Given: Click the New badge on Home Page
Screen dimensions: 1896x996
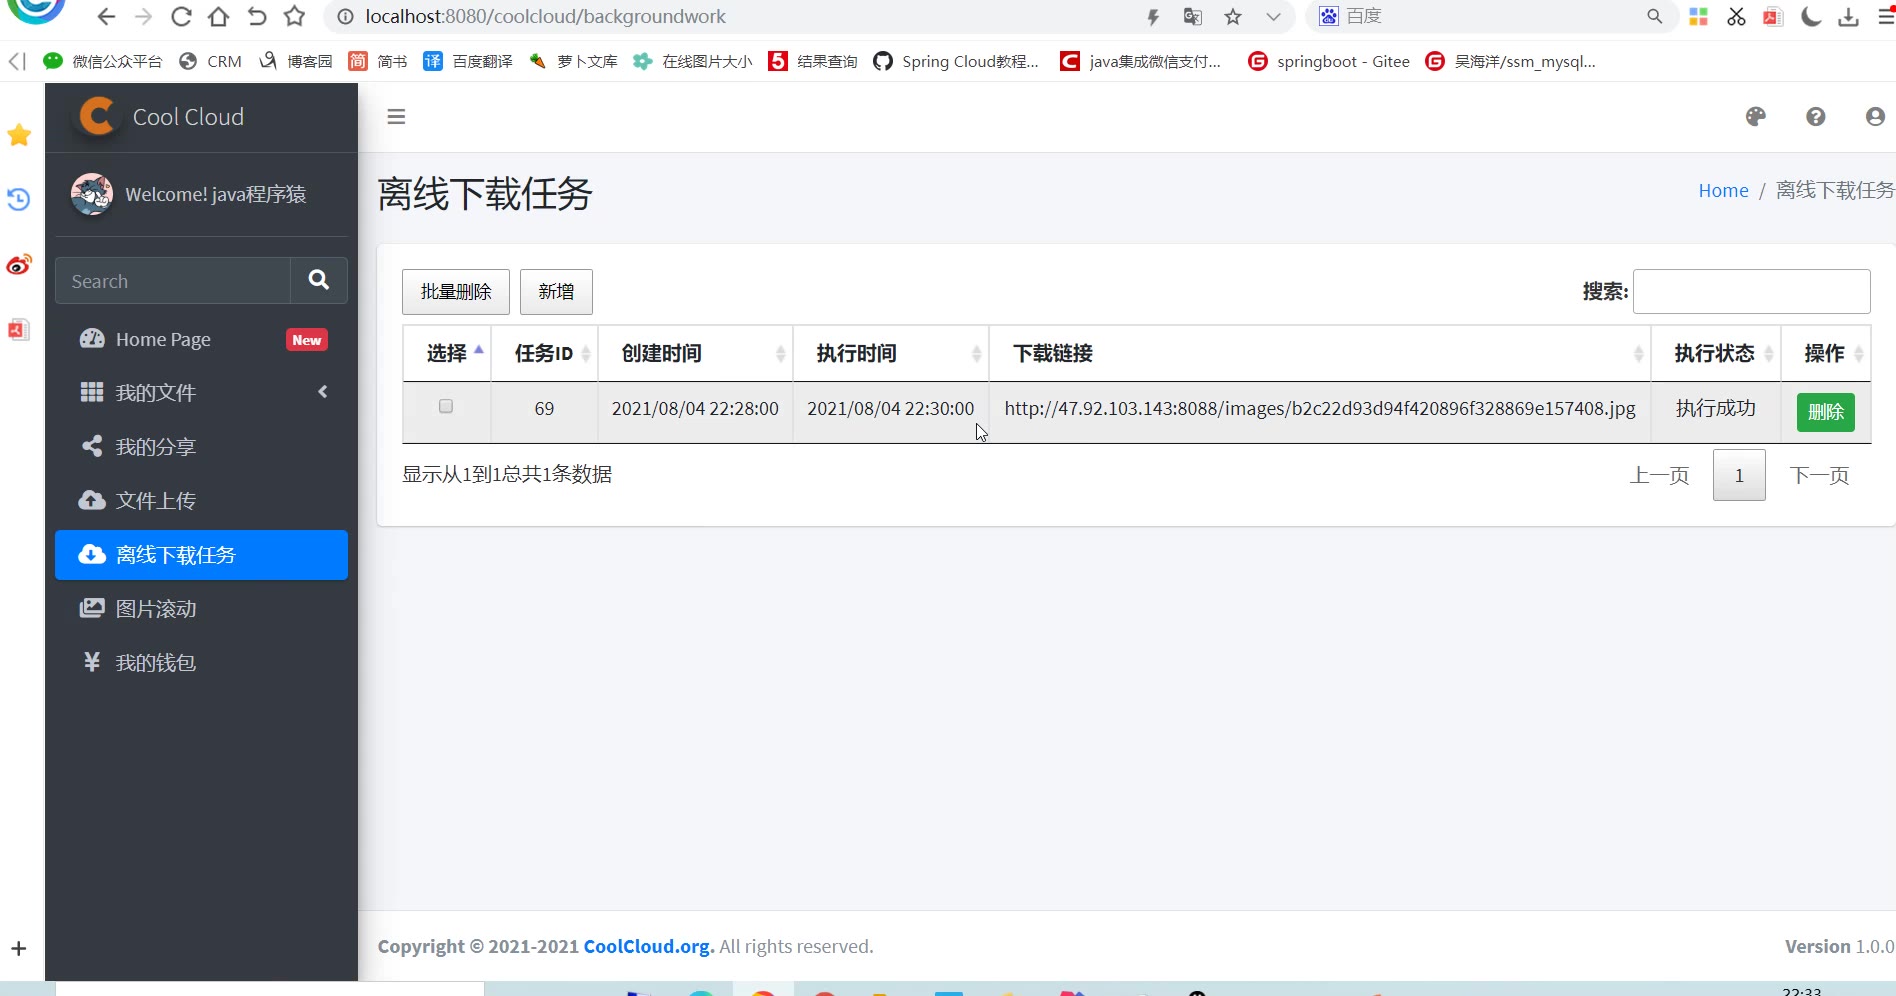Looking at the screenshot, I should 307,340.
